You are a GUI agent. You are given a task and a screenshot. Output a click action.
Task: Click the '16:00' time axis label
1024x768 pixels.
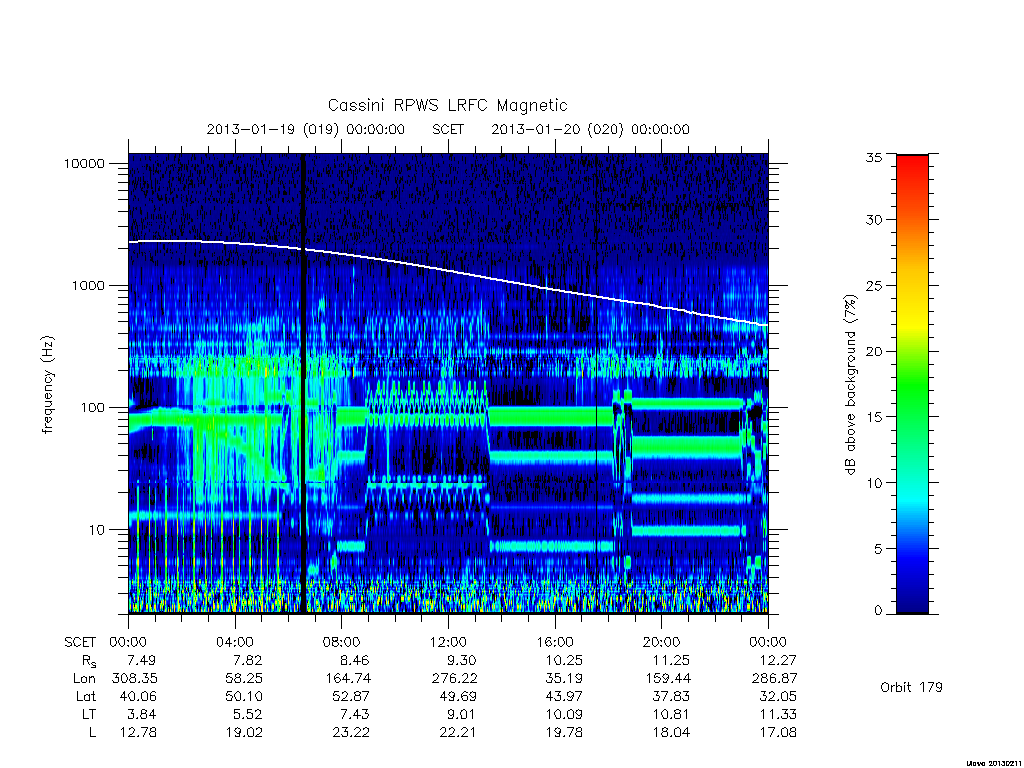click(x=554, y=642)
